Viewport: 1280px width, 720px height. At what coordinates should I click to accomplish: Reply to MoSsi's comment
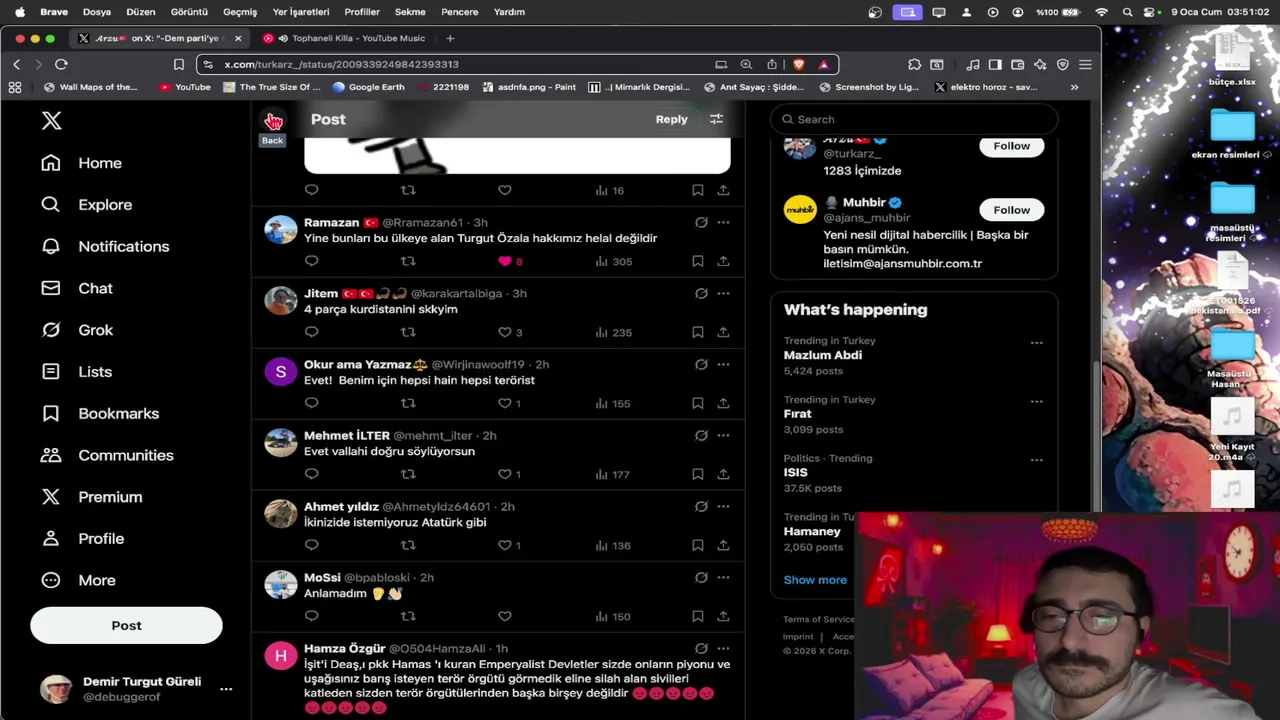pos(312,616)
